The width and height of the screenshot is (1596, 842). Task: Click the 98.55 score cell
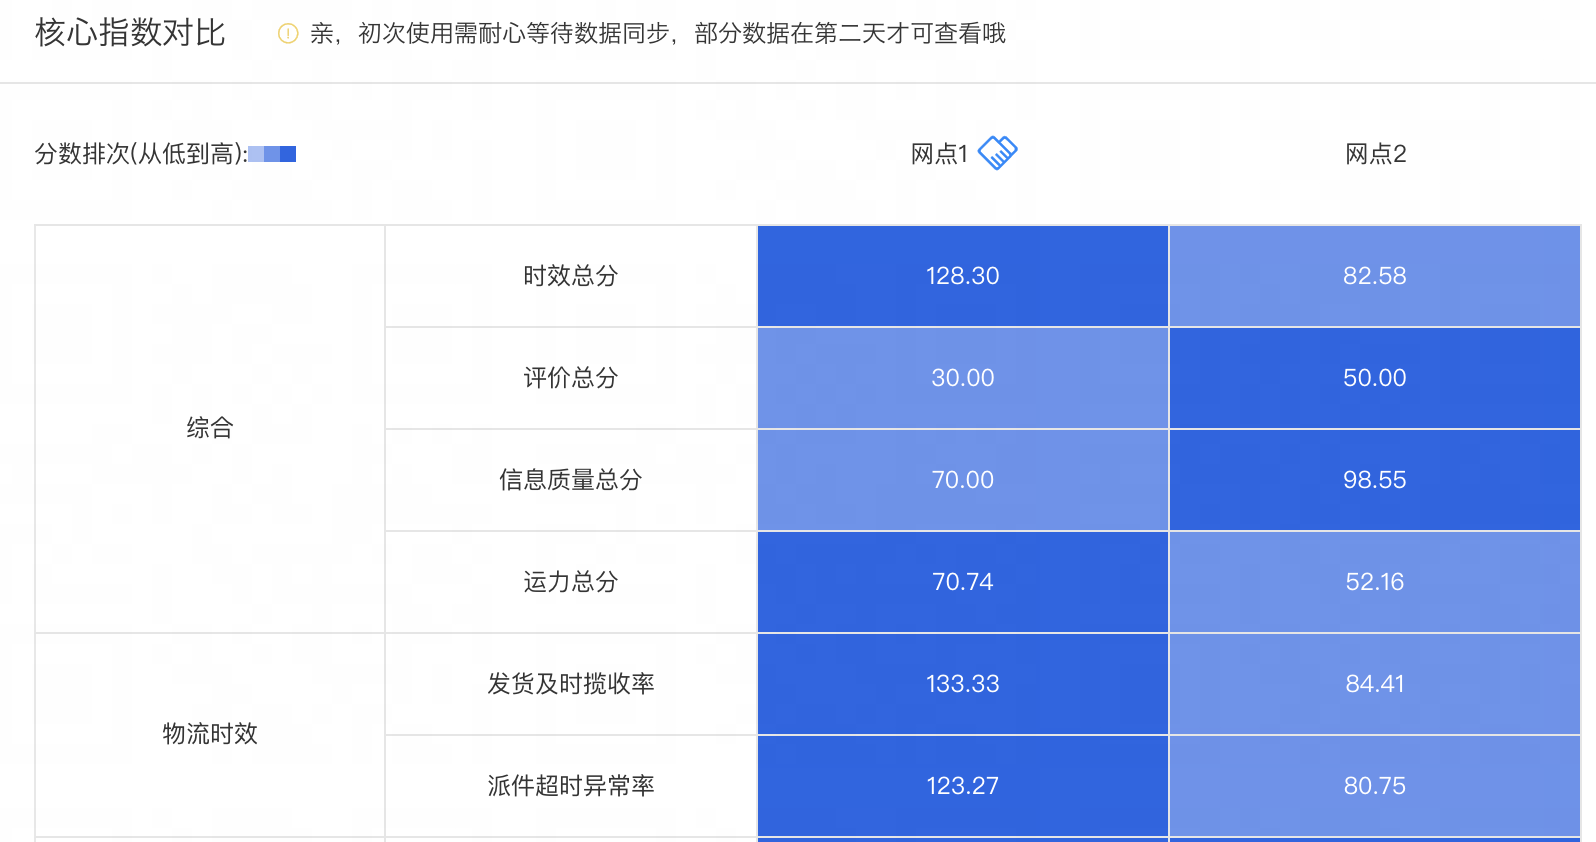click(1374, 480)
